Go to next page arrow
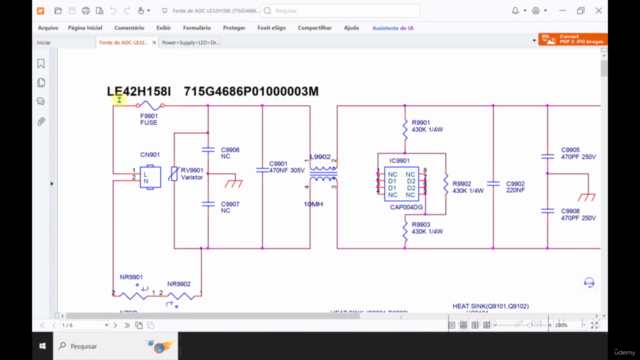Image resolution: width=640 pixels, height=360 pixels. coord(116,325)
